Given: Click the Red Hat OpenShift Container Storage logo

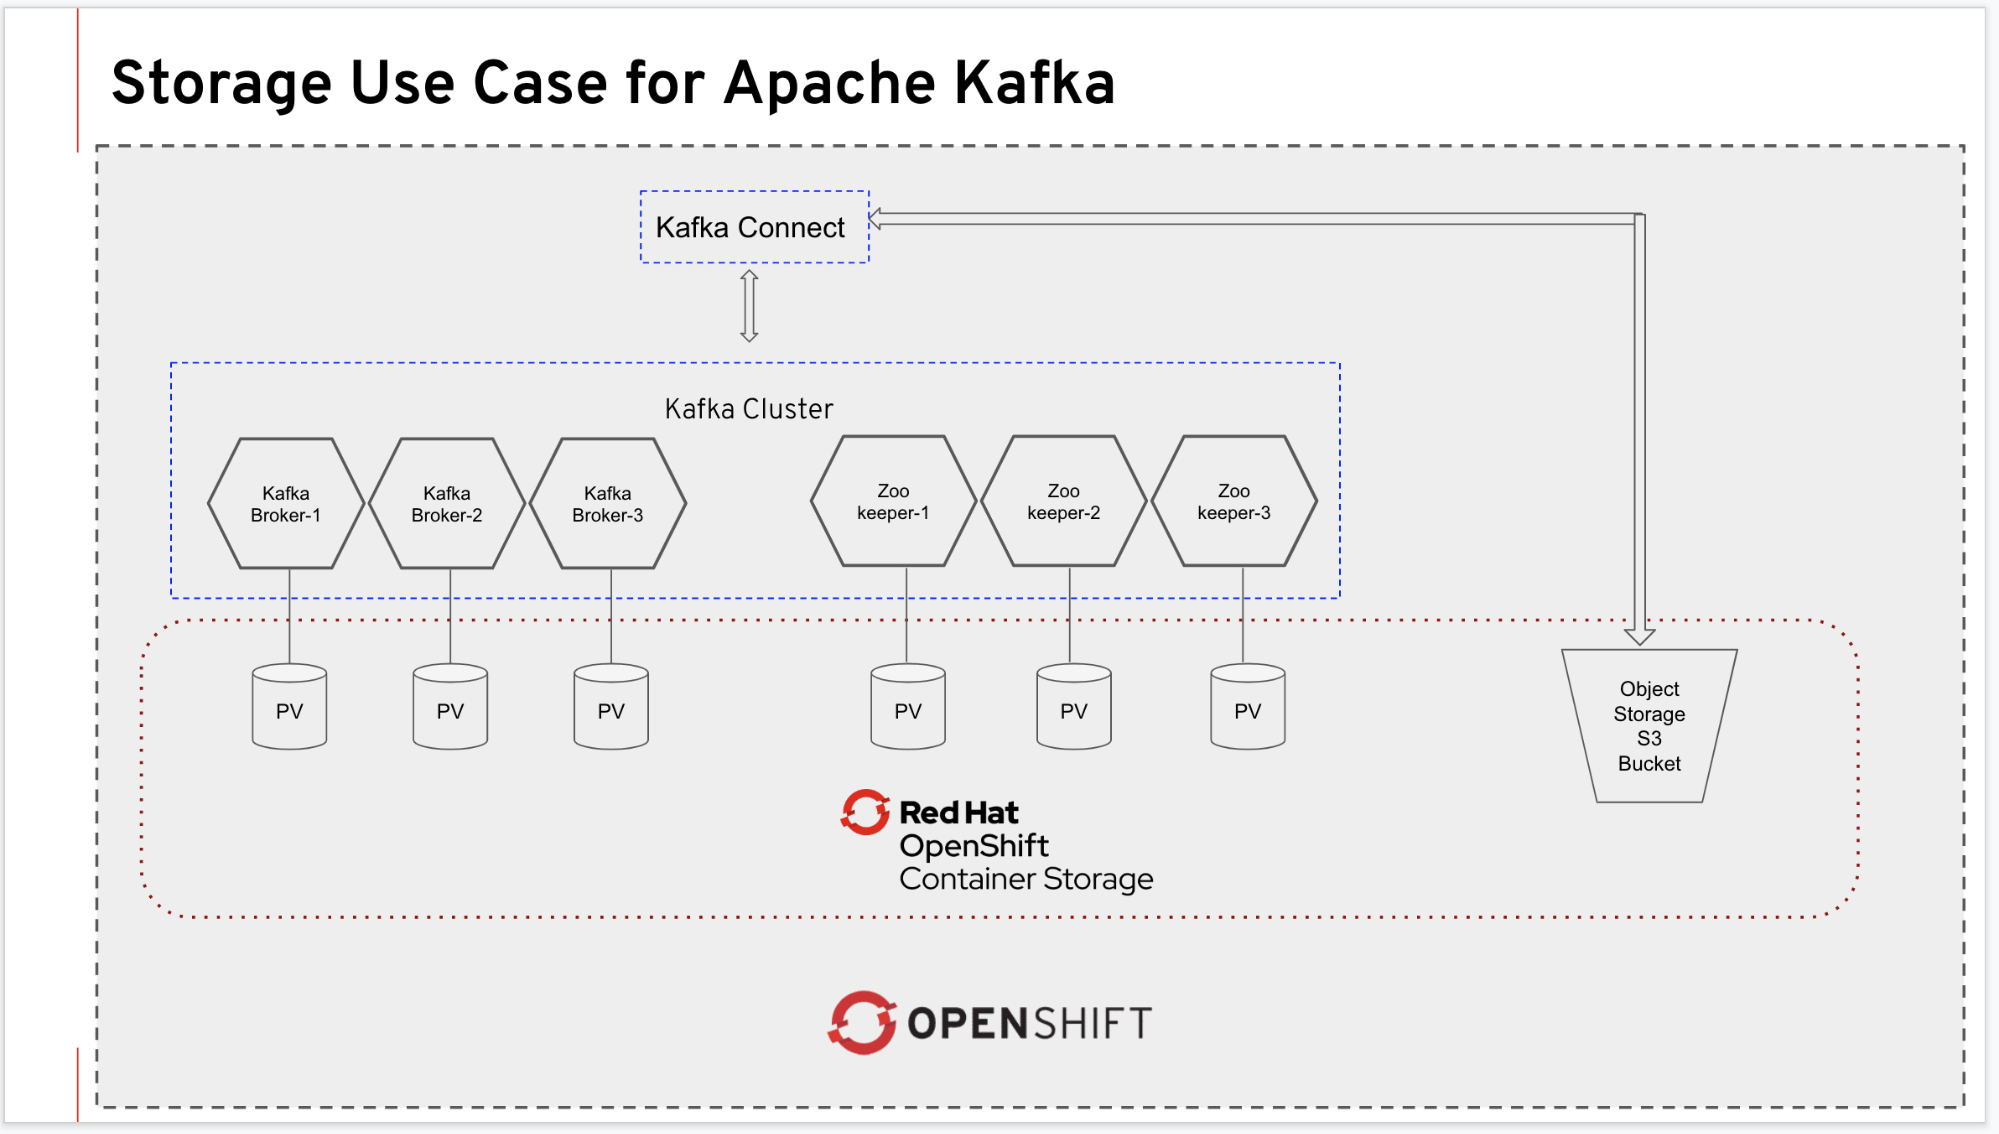Looking at the screenshot, I should click(x=996, y=843).
